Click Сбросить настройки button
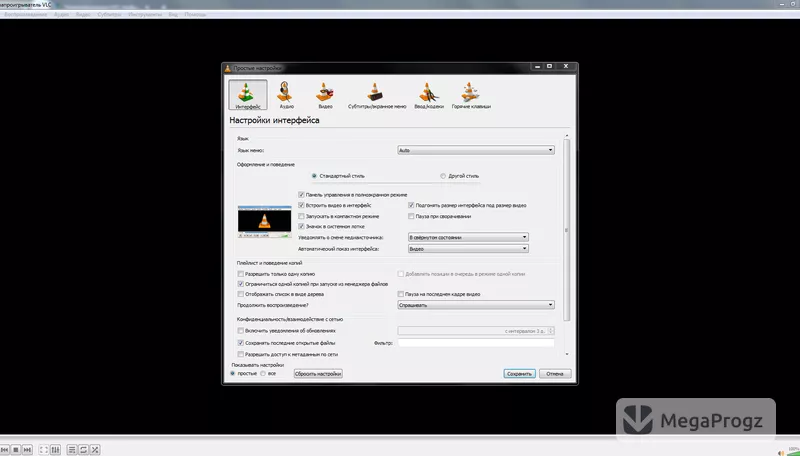The image size is (800, 456). [x=318, y=374]
